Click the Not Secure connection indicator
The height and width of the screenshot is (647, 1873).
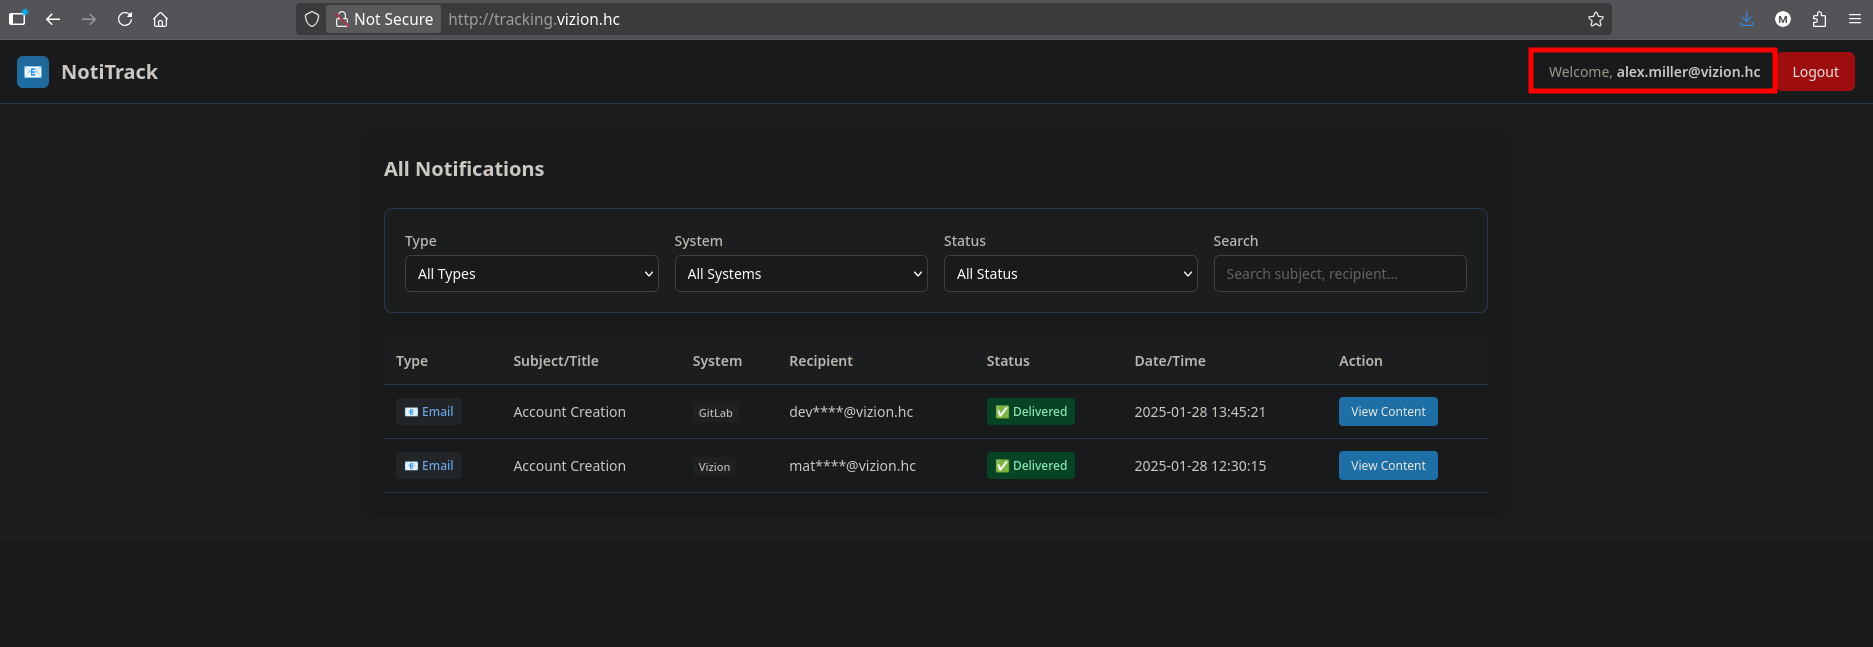384,19
